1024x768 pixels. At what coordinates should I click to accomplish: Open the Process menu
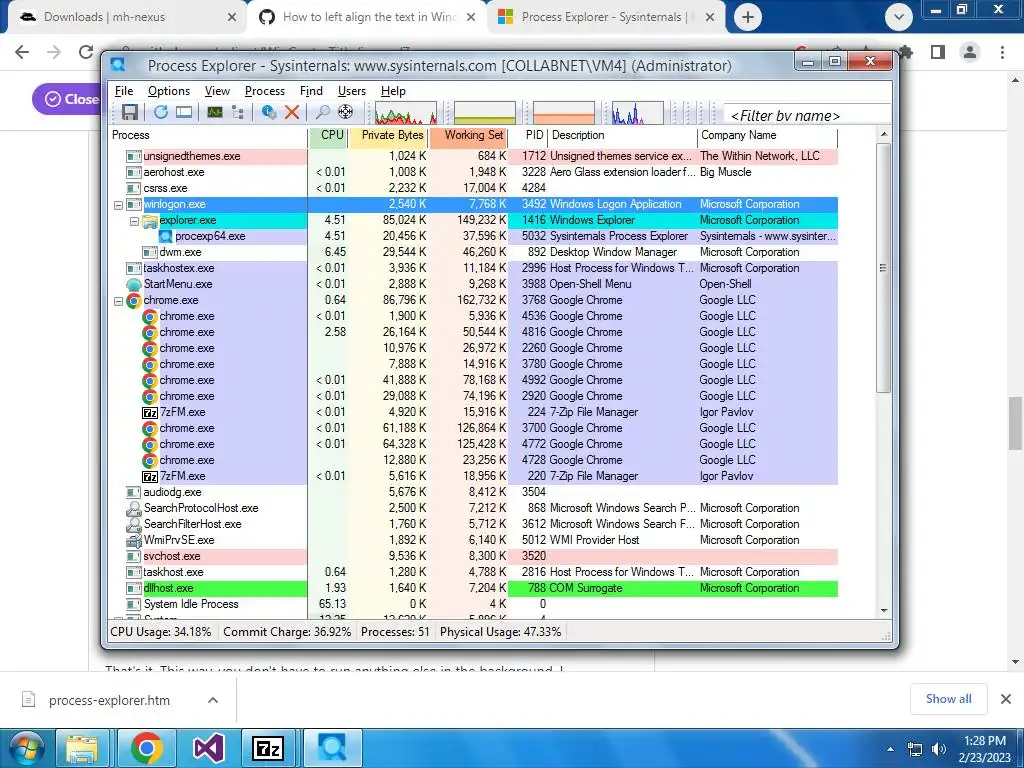[264, 91]
